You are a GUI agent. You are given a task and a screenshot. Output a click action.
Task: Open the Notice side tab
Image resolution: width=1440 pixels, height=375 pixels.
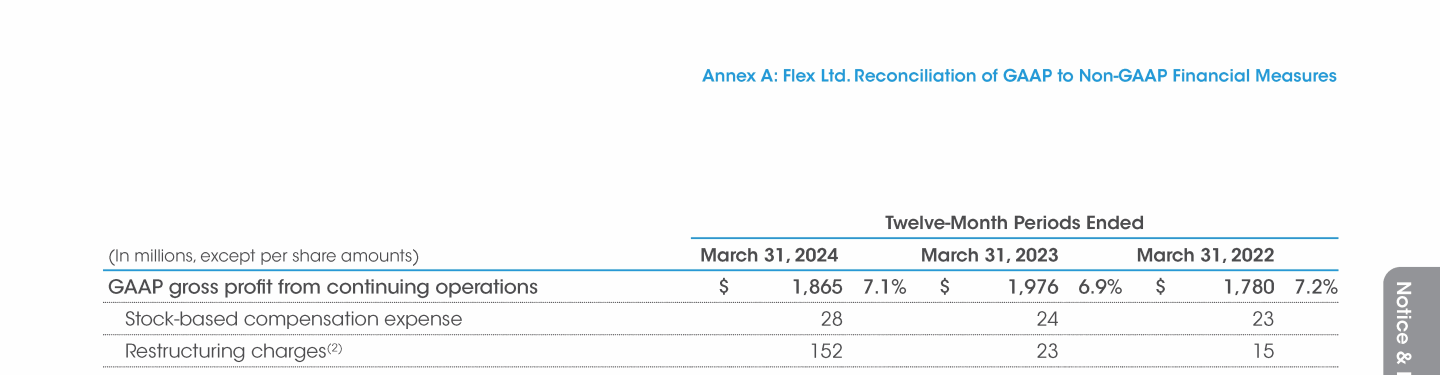[1412, 320]
